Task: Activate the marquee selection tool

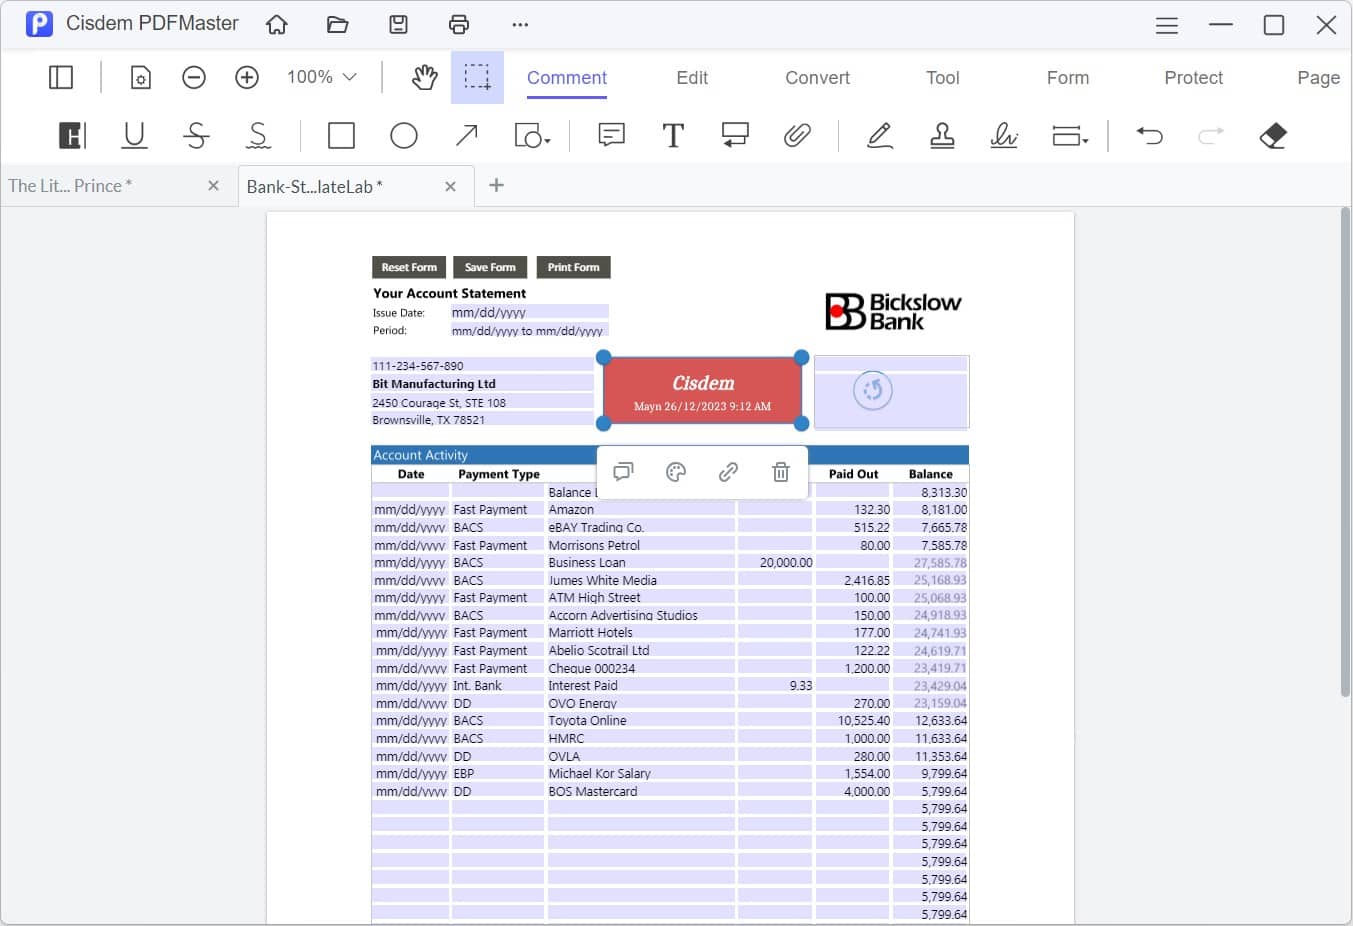Action: click(x=477, y=77)
